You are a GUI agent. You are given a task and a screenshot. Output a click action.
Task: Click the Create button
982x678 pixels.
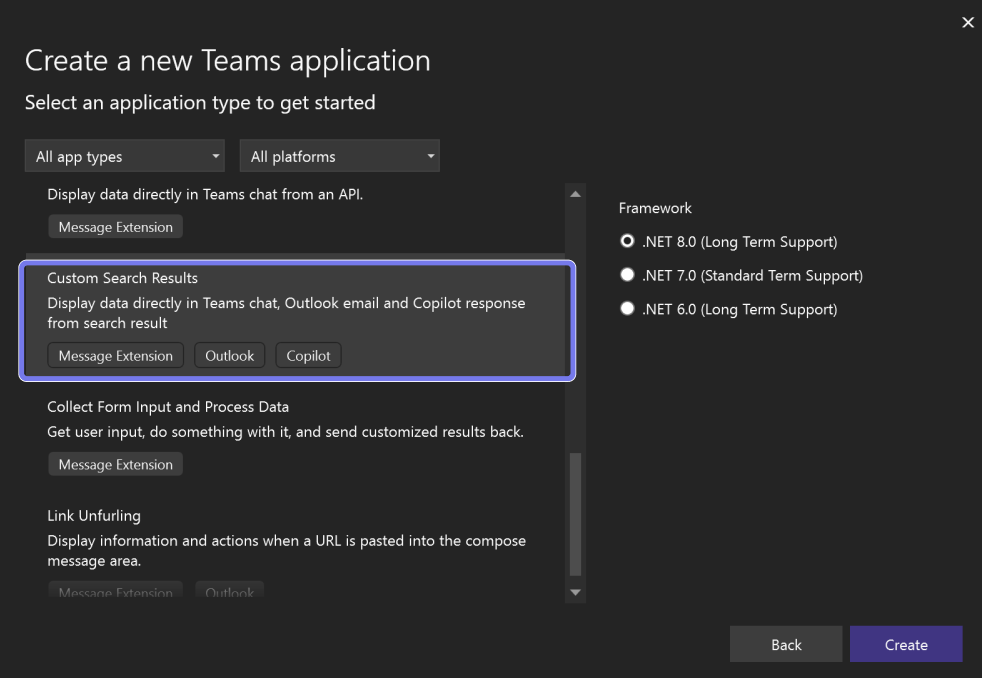(905, 645)
